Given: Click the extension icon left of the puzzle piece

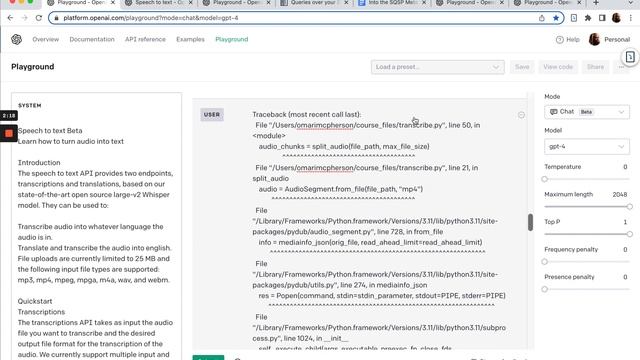Looking at the screenshot, I should click(574, 18).
